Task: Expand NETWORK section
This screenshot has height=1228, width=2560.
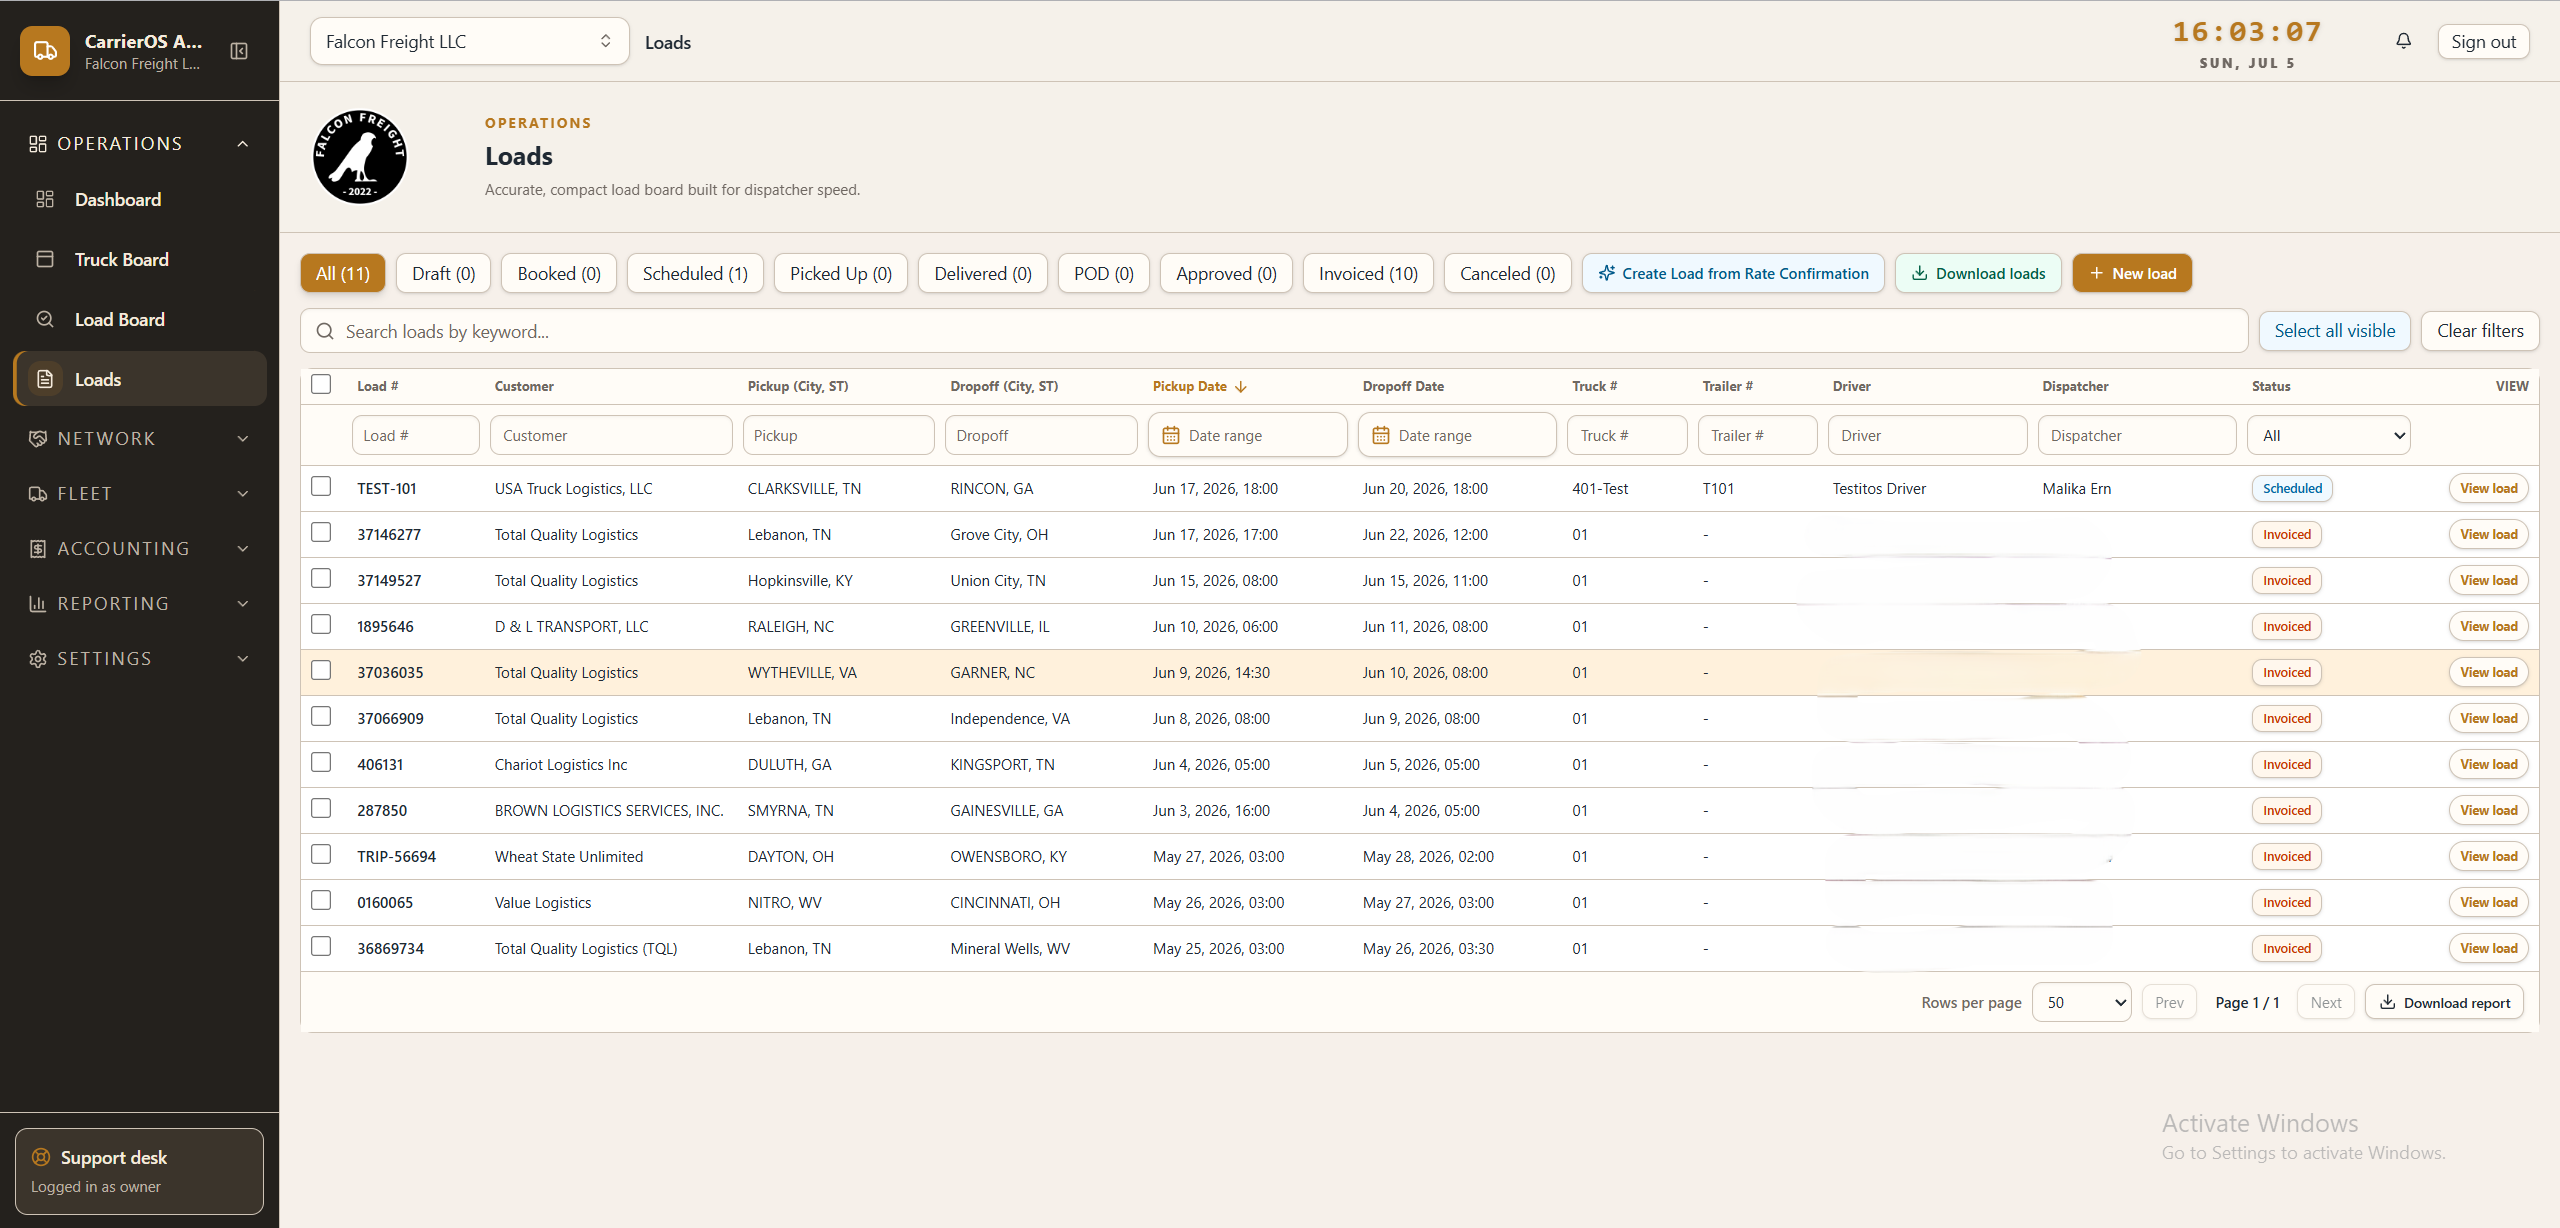Action: click(140, 438)
